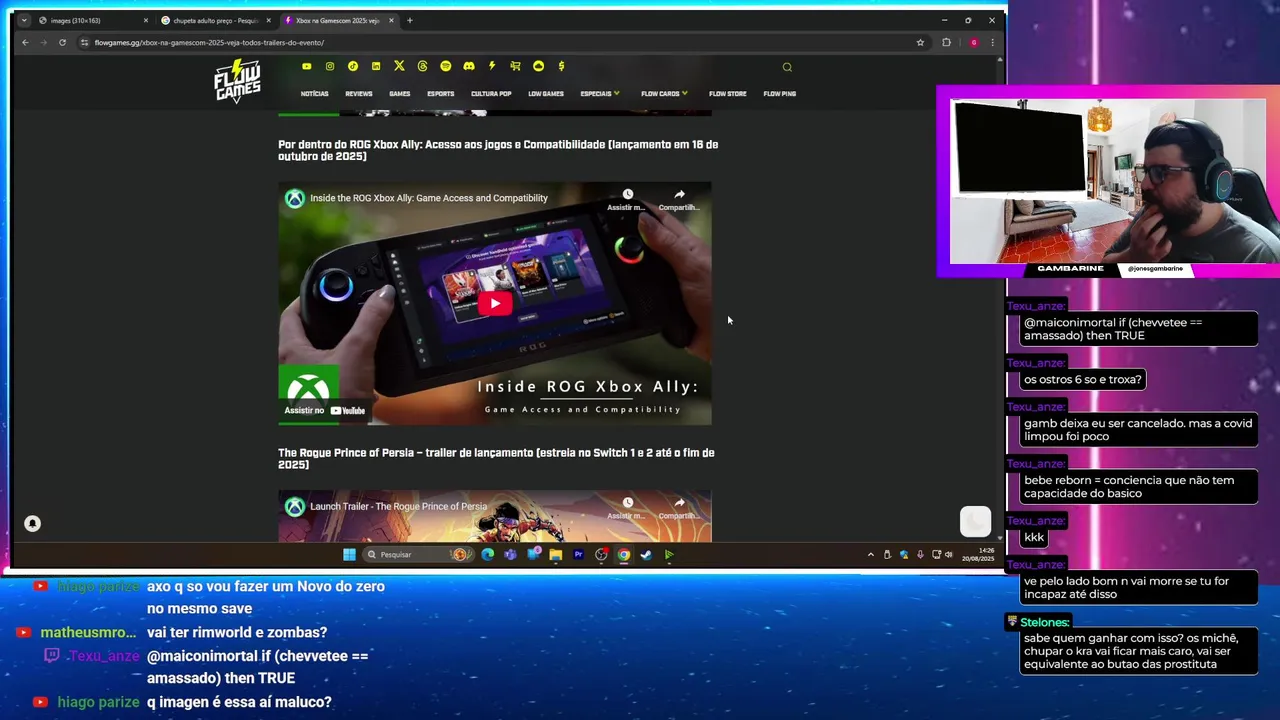The image size is (1280, 720).
Task: Open the Low Games menu item
Action: tap(546, 94)
